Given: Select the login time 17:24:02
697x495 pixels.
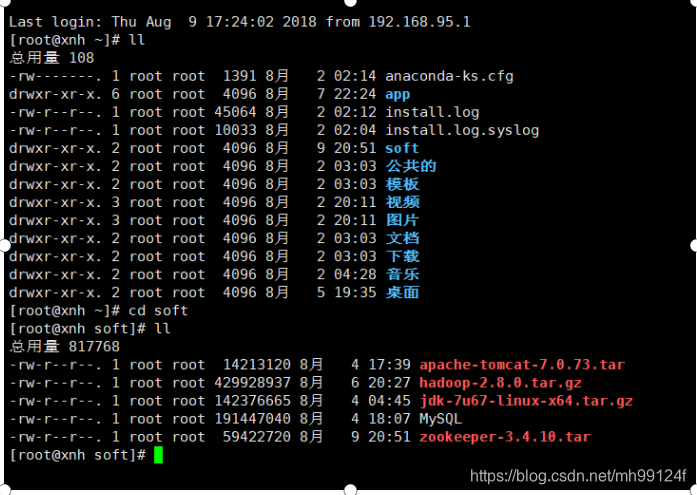Looking at the screenshot, I should [239, 22].
